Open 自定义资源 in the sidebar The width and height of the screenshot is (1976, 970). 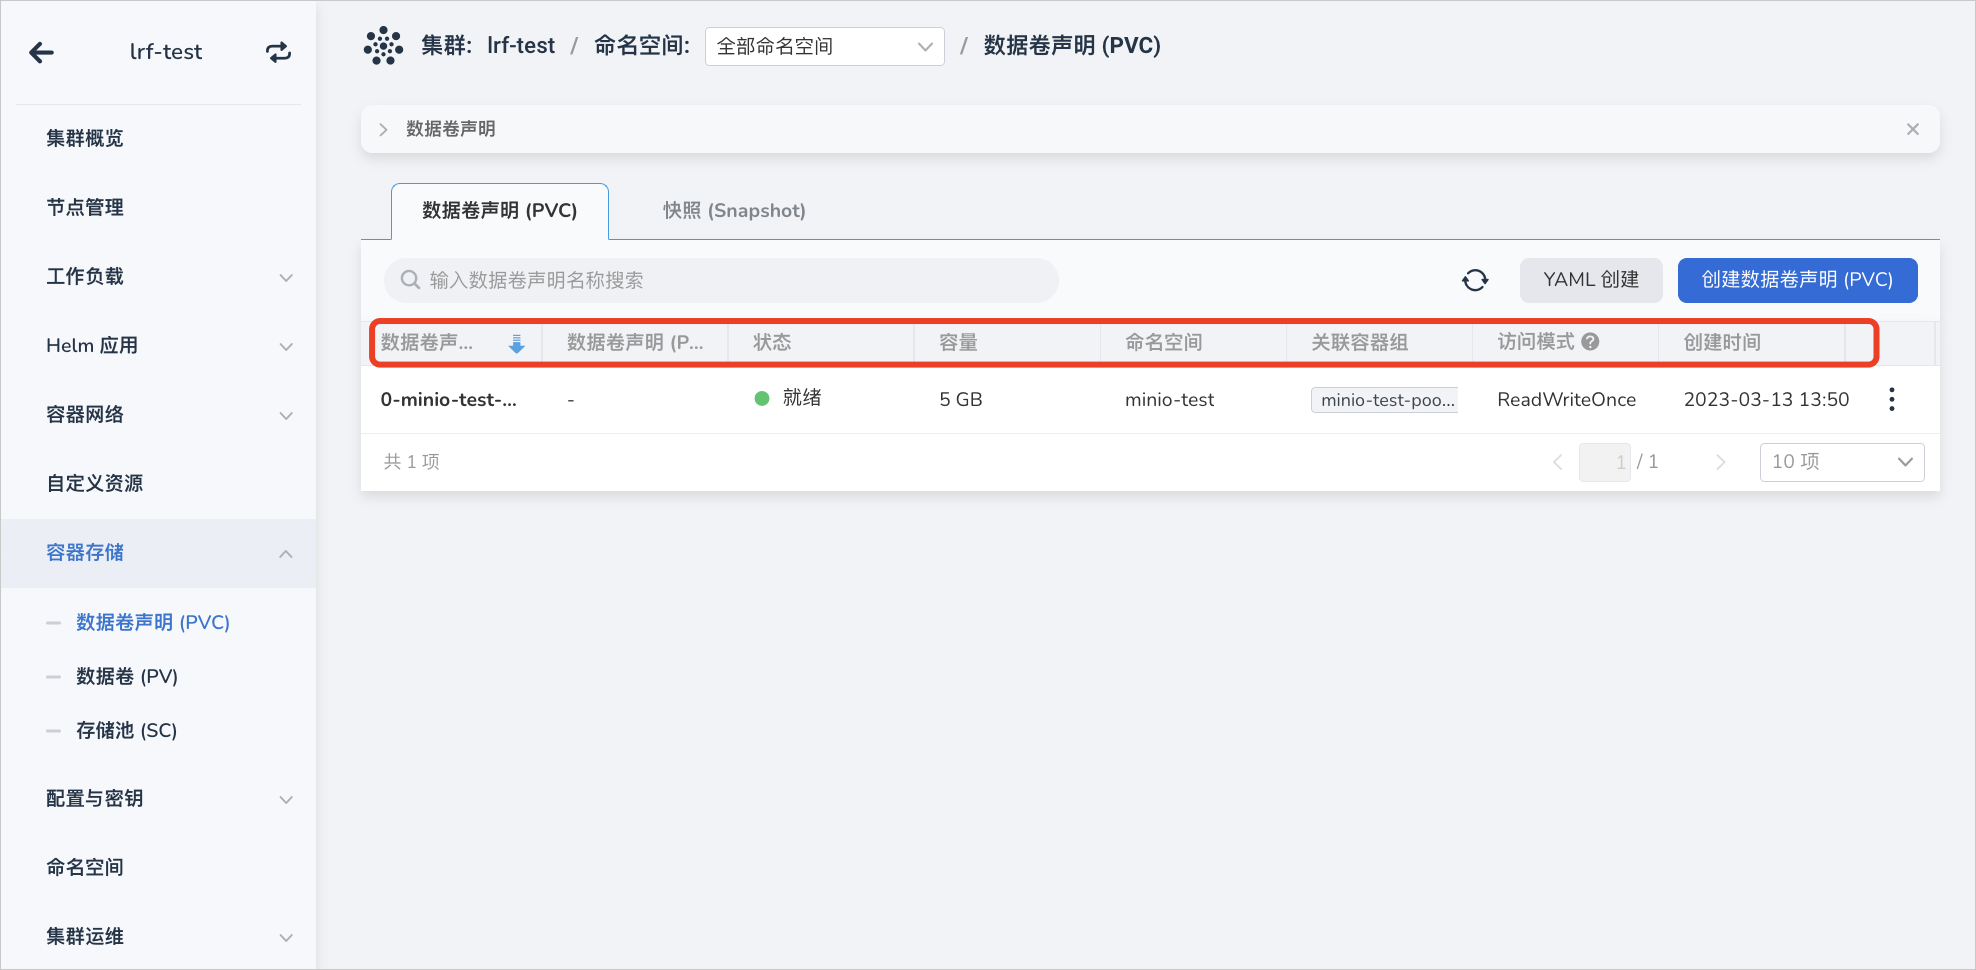pyautogui.click(x=95, y=484)
